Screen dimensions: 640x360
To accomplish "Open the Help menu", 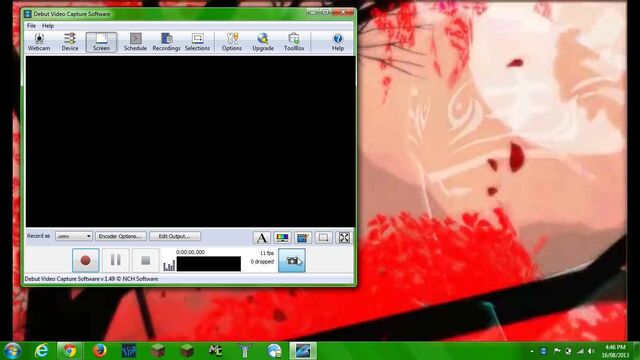I will (x=48, y=26).
